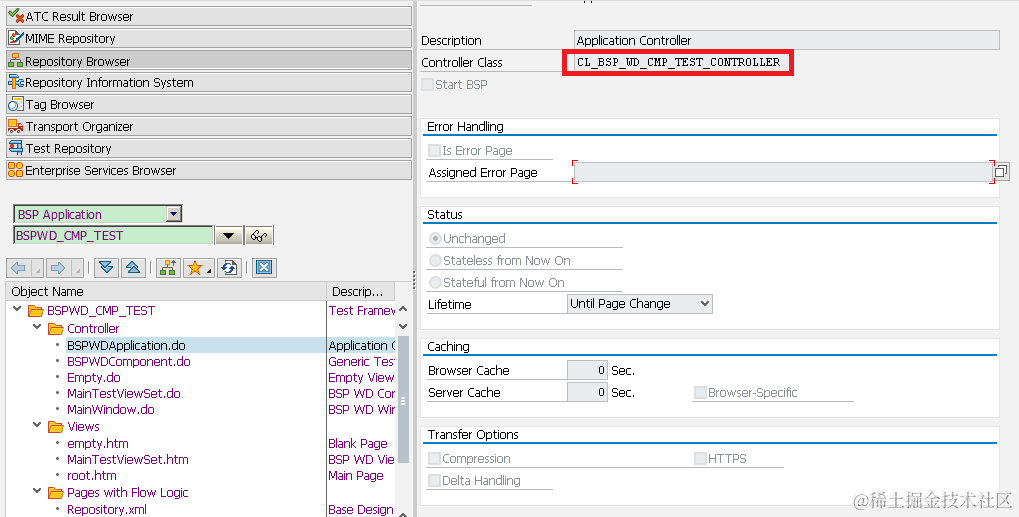Image resolution: width=1019 pixels, height=517 pixels.
Task: Toggle the Start BSP checkbox
Action: click(x=428, y=84)
